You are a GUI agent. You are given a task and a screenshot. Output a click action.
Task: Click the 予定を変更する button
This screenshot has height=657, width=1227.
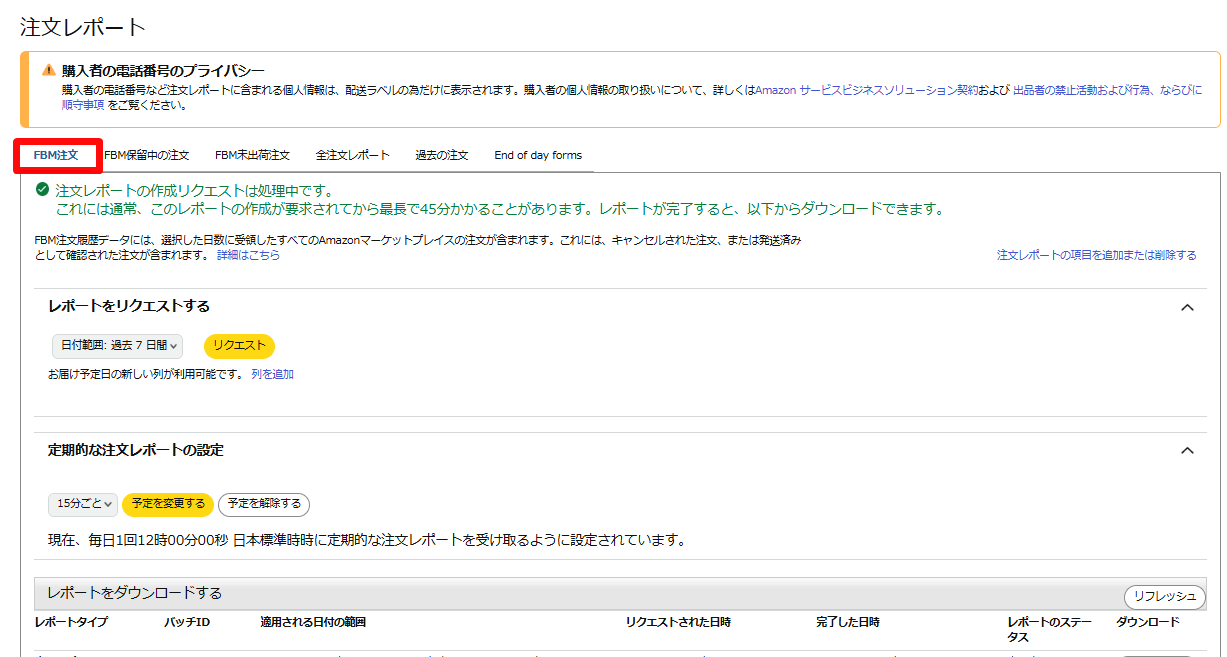point(168,504)
